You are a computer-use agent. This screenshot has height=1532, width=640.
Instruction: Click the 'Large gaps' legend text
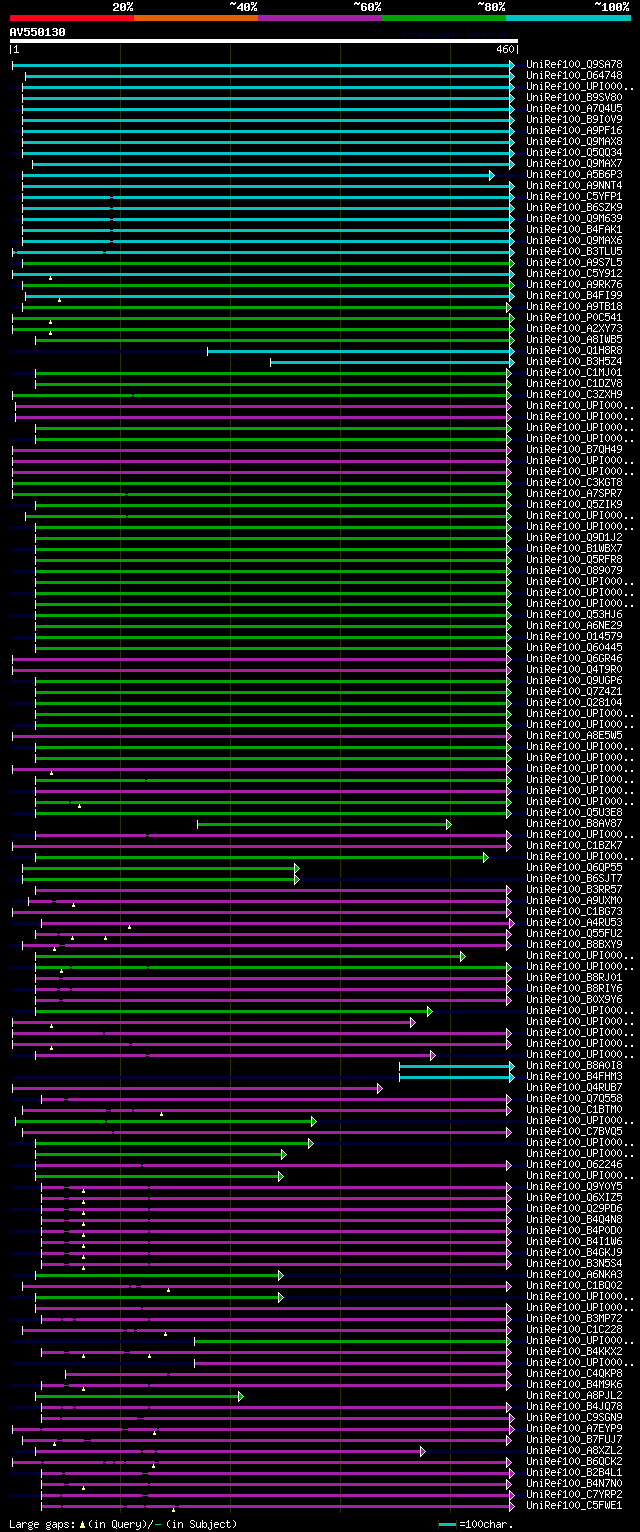click(x=41, y=1524)
